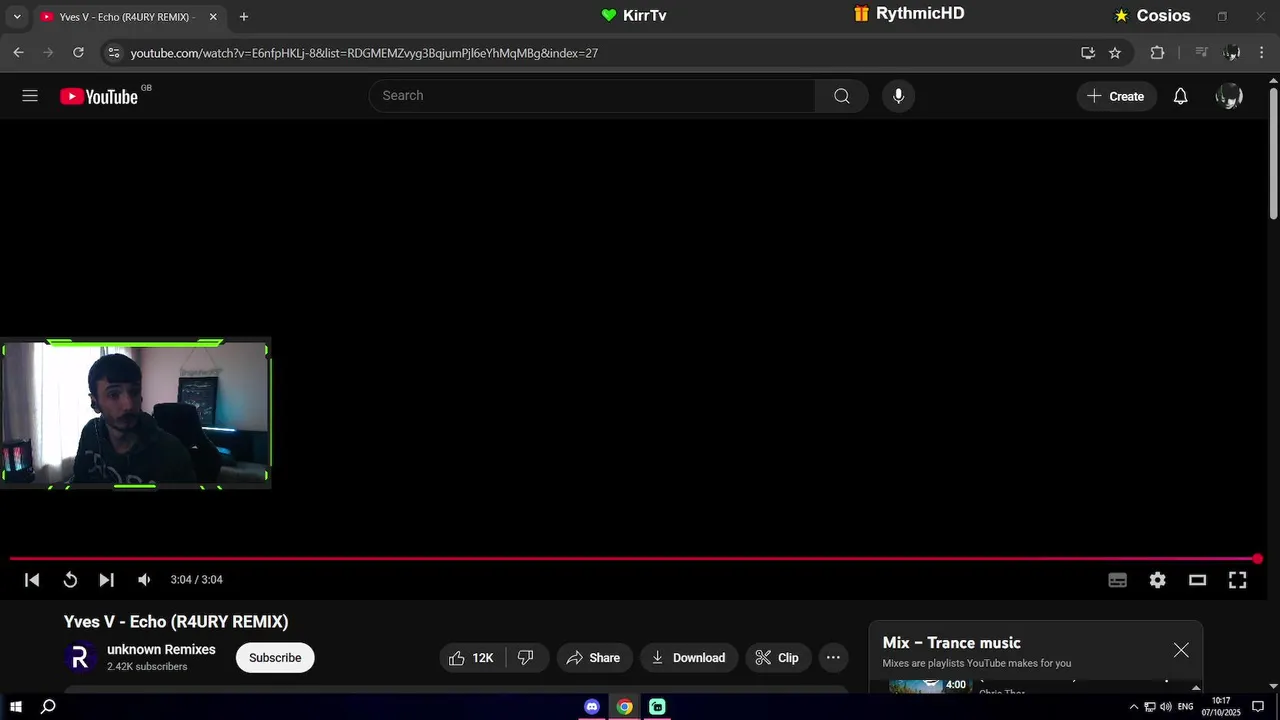Click the search magnifier button
This screenshot has width=1280, height=720.
842,96
